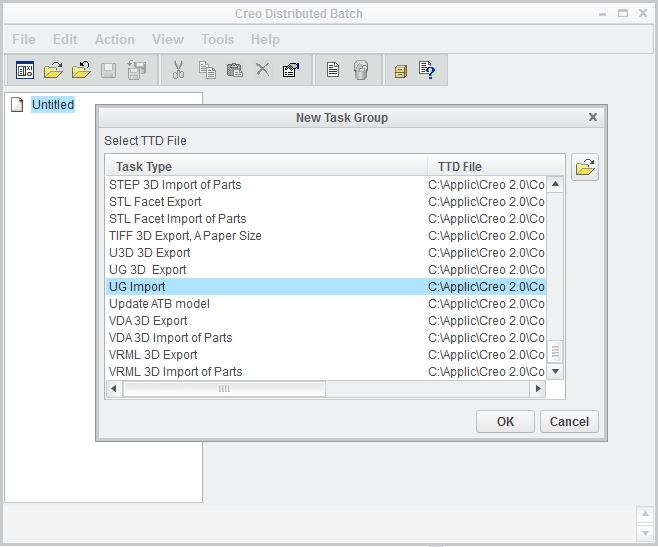Click the down arrow of the task list scrollbar
Screen dimensions: 658x547
click(555, 371)
